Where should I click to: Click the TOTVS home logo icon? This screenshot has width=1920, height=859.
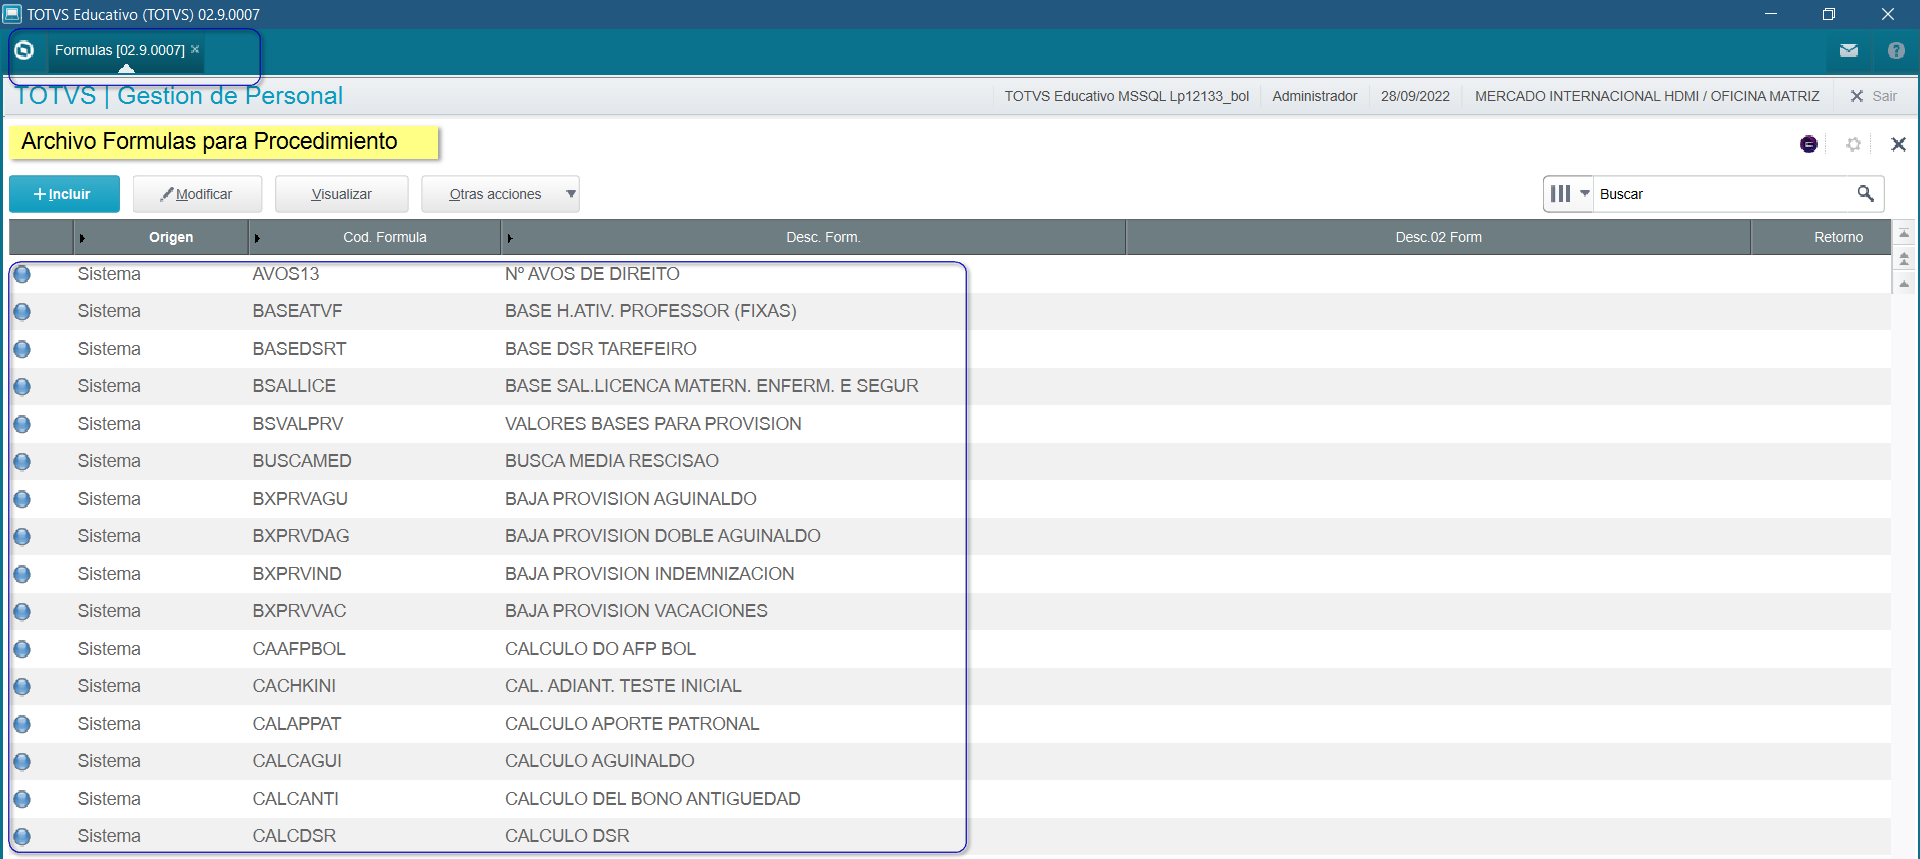[24, 50]
